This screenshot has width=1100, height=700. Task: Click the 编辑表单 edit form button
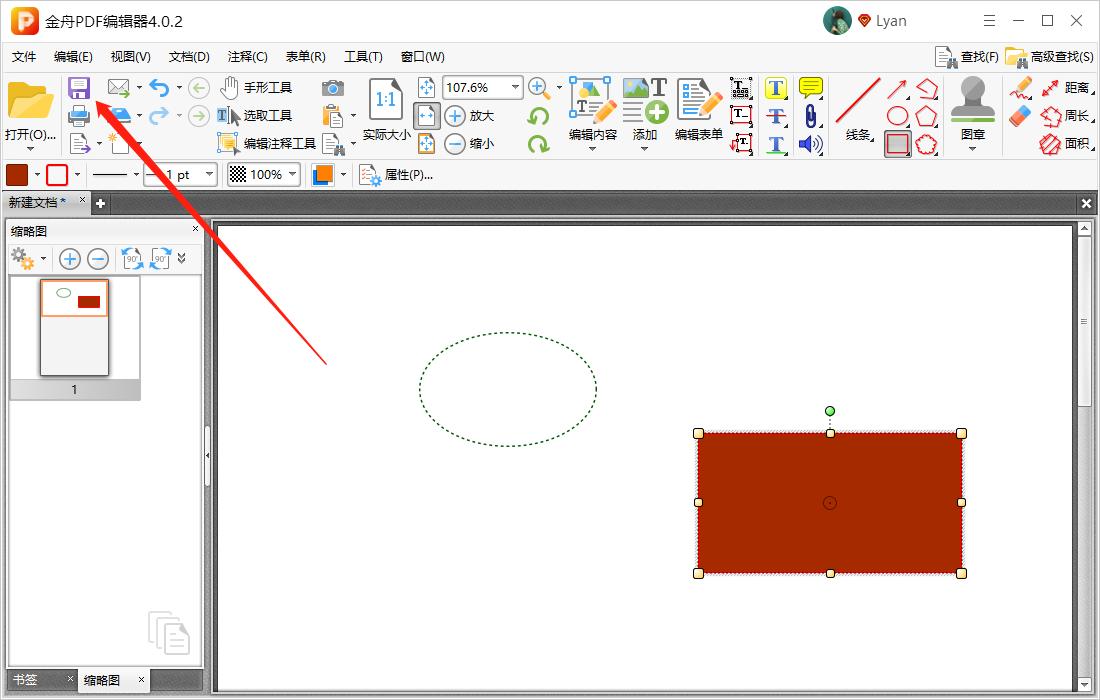pos(699,110)
